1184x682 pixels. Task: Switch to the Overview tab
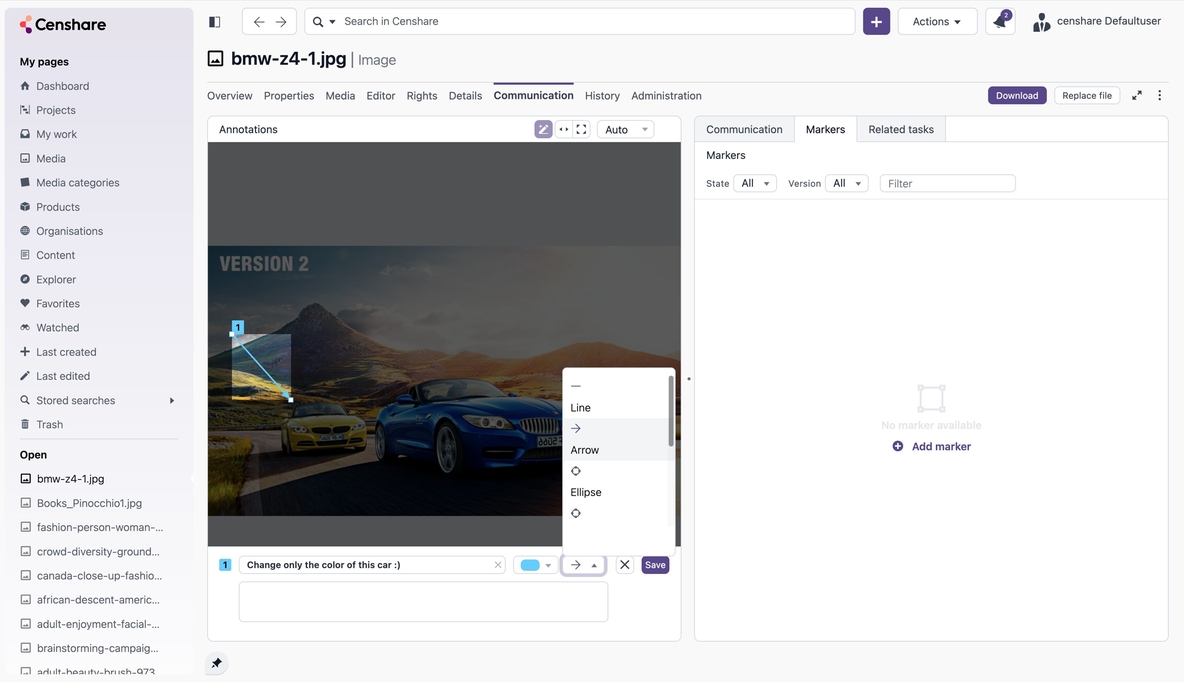(x=230, y=96)
